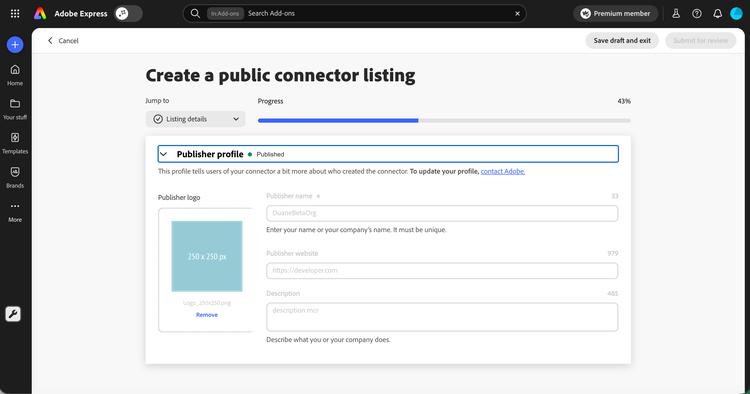Screen dimensions: 750x394
Task: Open the labs beaker icon
Action: pos(676,13)
